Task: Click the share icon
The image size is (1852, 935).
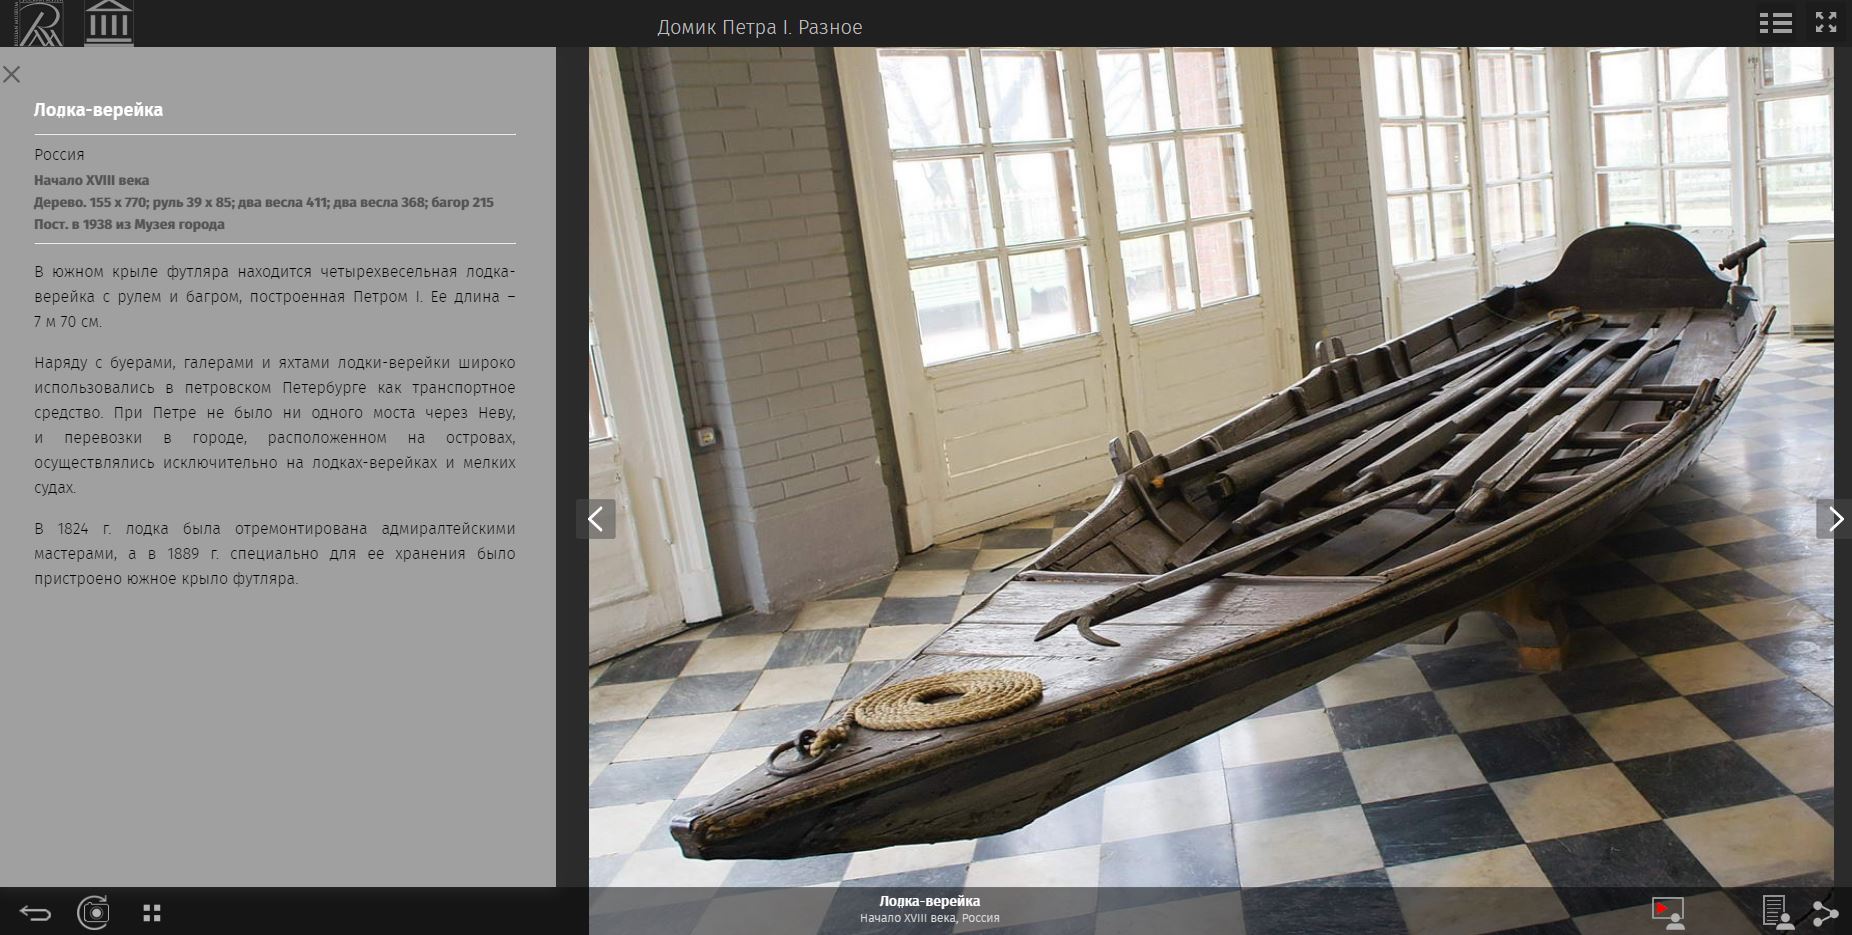Action: tap(1825, 912)
